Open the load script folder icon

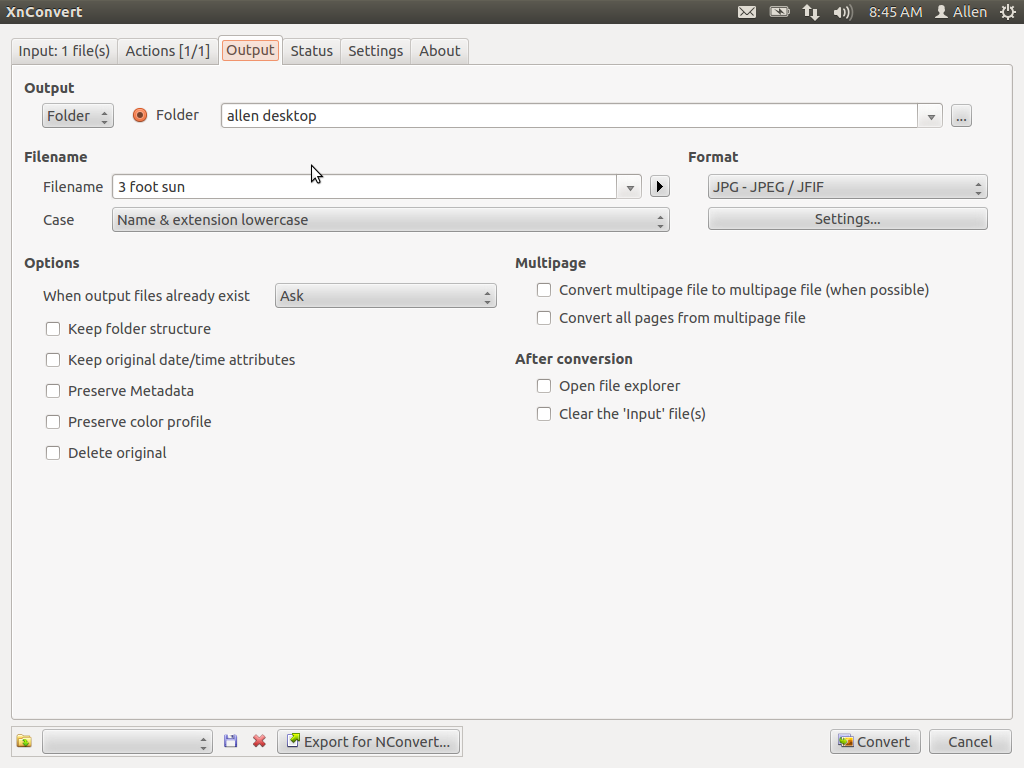(24, 741)
